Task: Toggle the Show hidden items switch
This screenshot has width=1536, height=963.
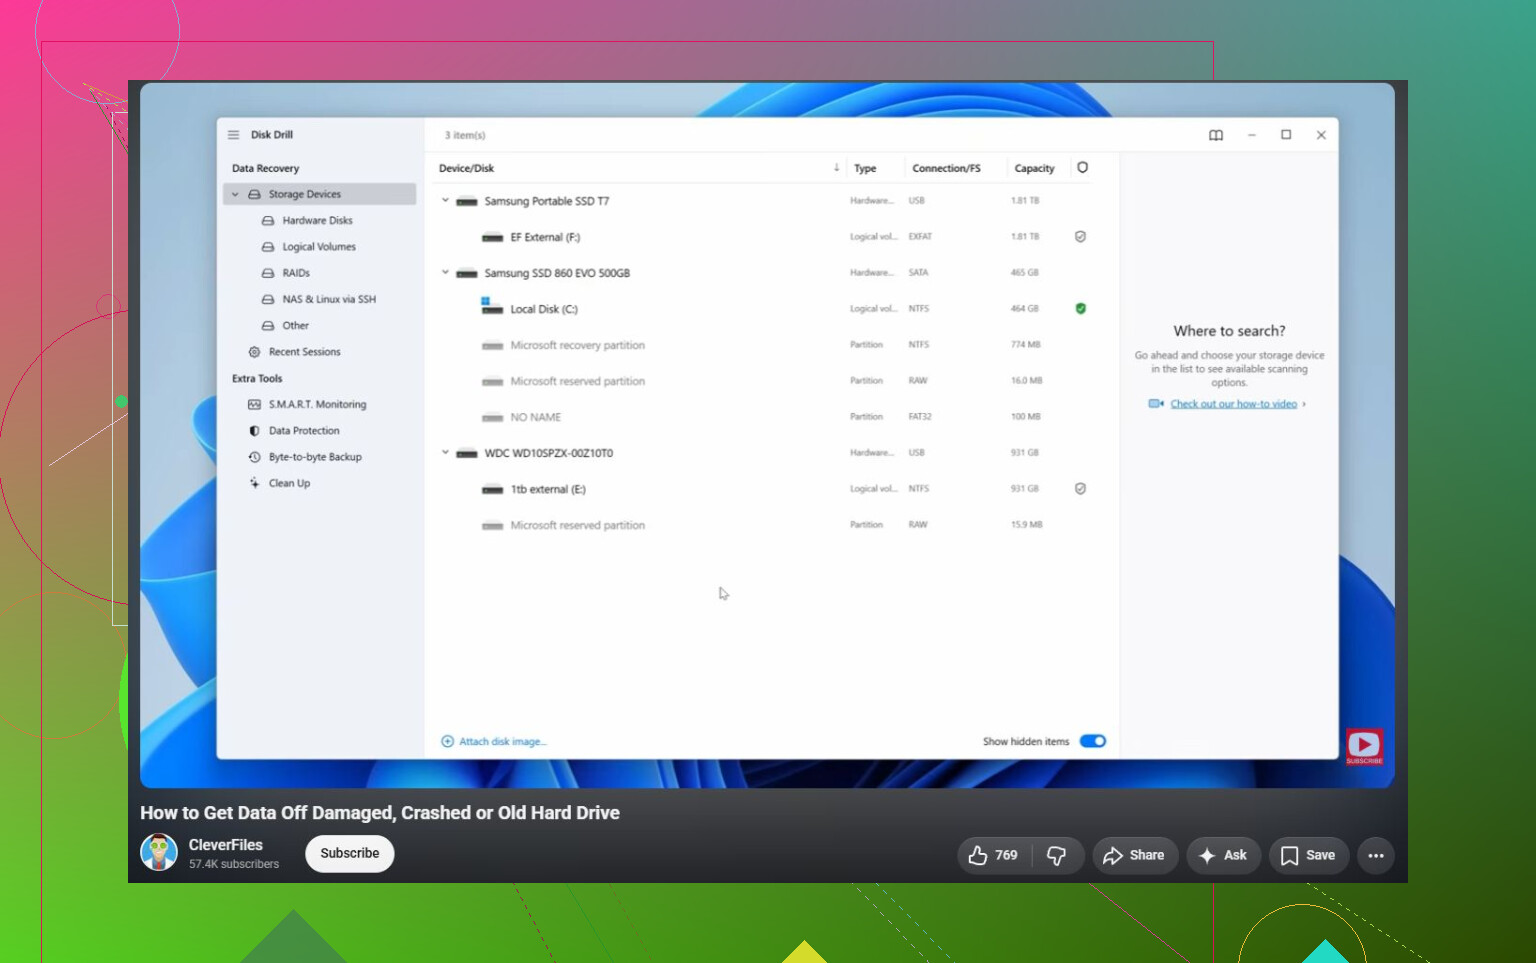Action: [x=1093, y=741]
